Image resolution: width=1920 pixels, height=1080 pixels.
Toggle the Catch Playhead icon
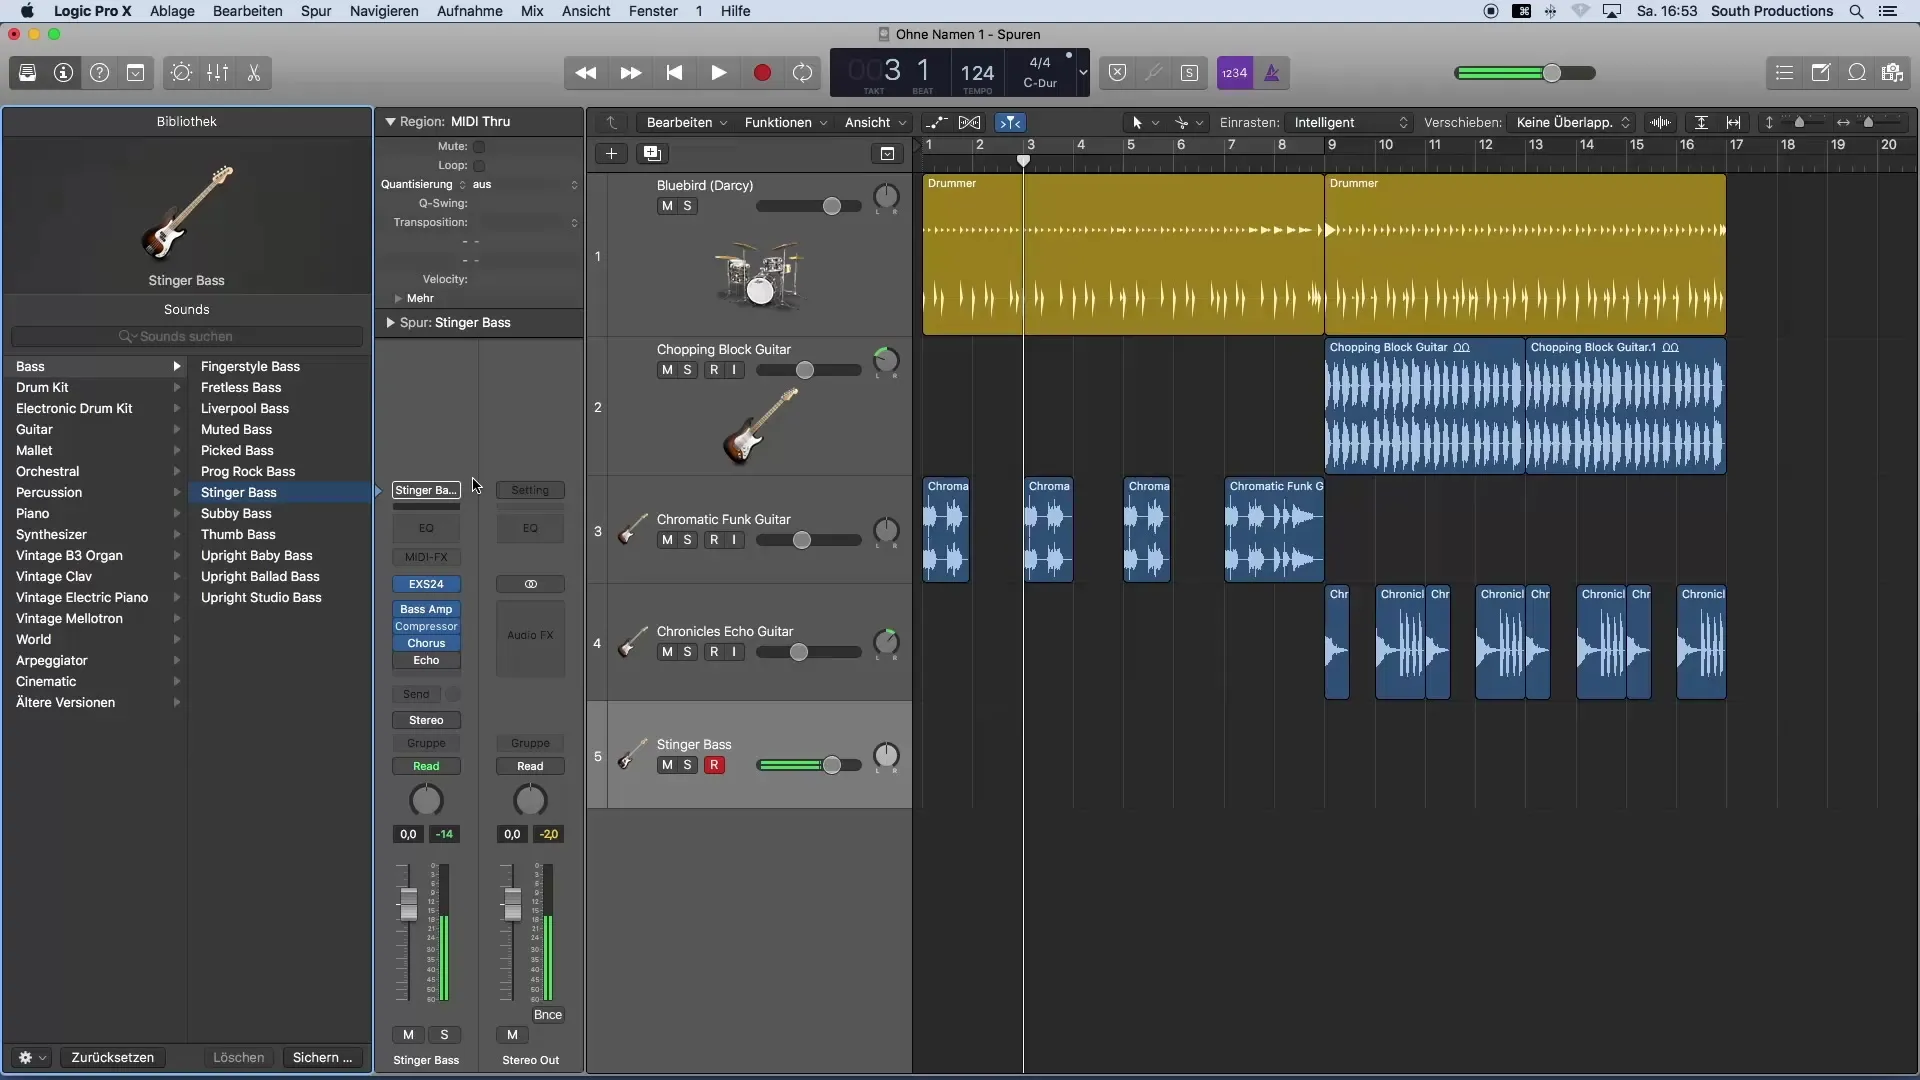[x=1011, y=122]
